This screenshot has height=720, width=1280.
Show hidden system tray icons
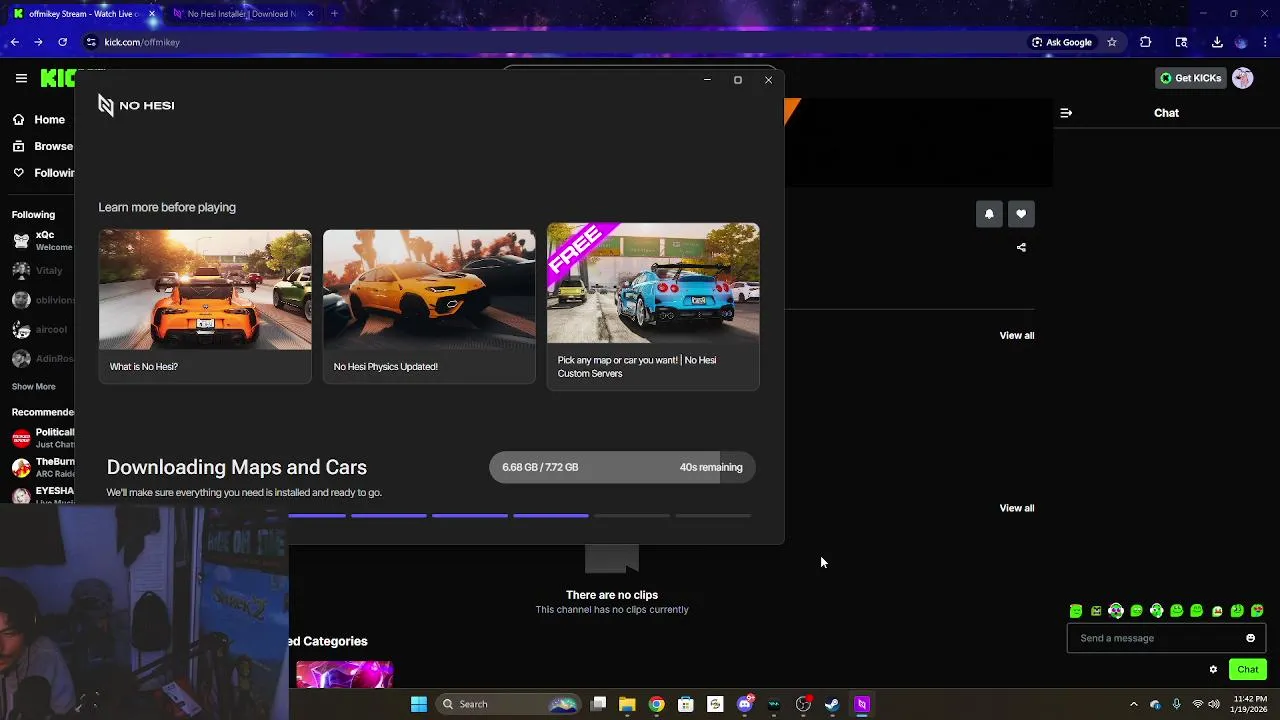pyautogui.click(x=1133, y=704)
